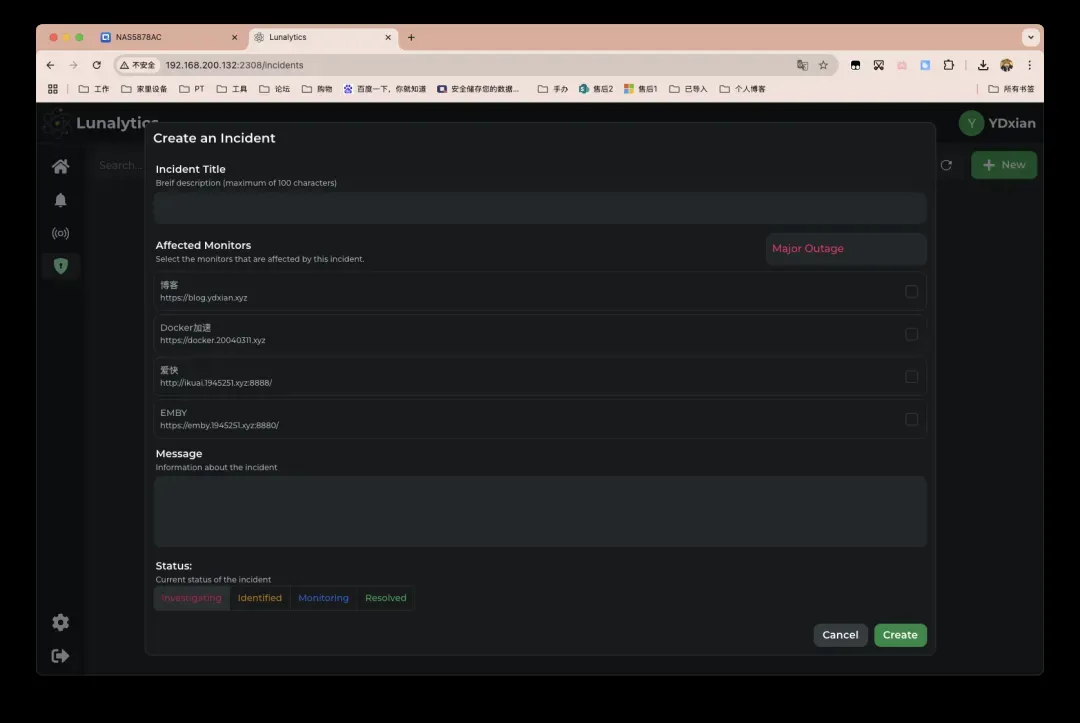Enable the EMBY monitor checkbox
Image resolution: width=1080 pixels, height=723 pixels.
tap(911, 419)
